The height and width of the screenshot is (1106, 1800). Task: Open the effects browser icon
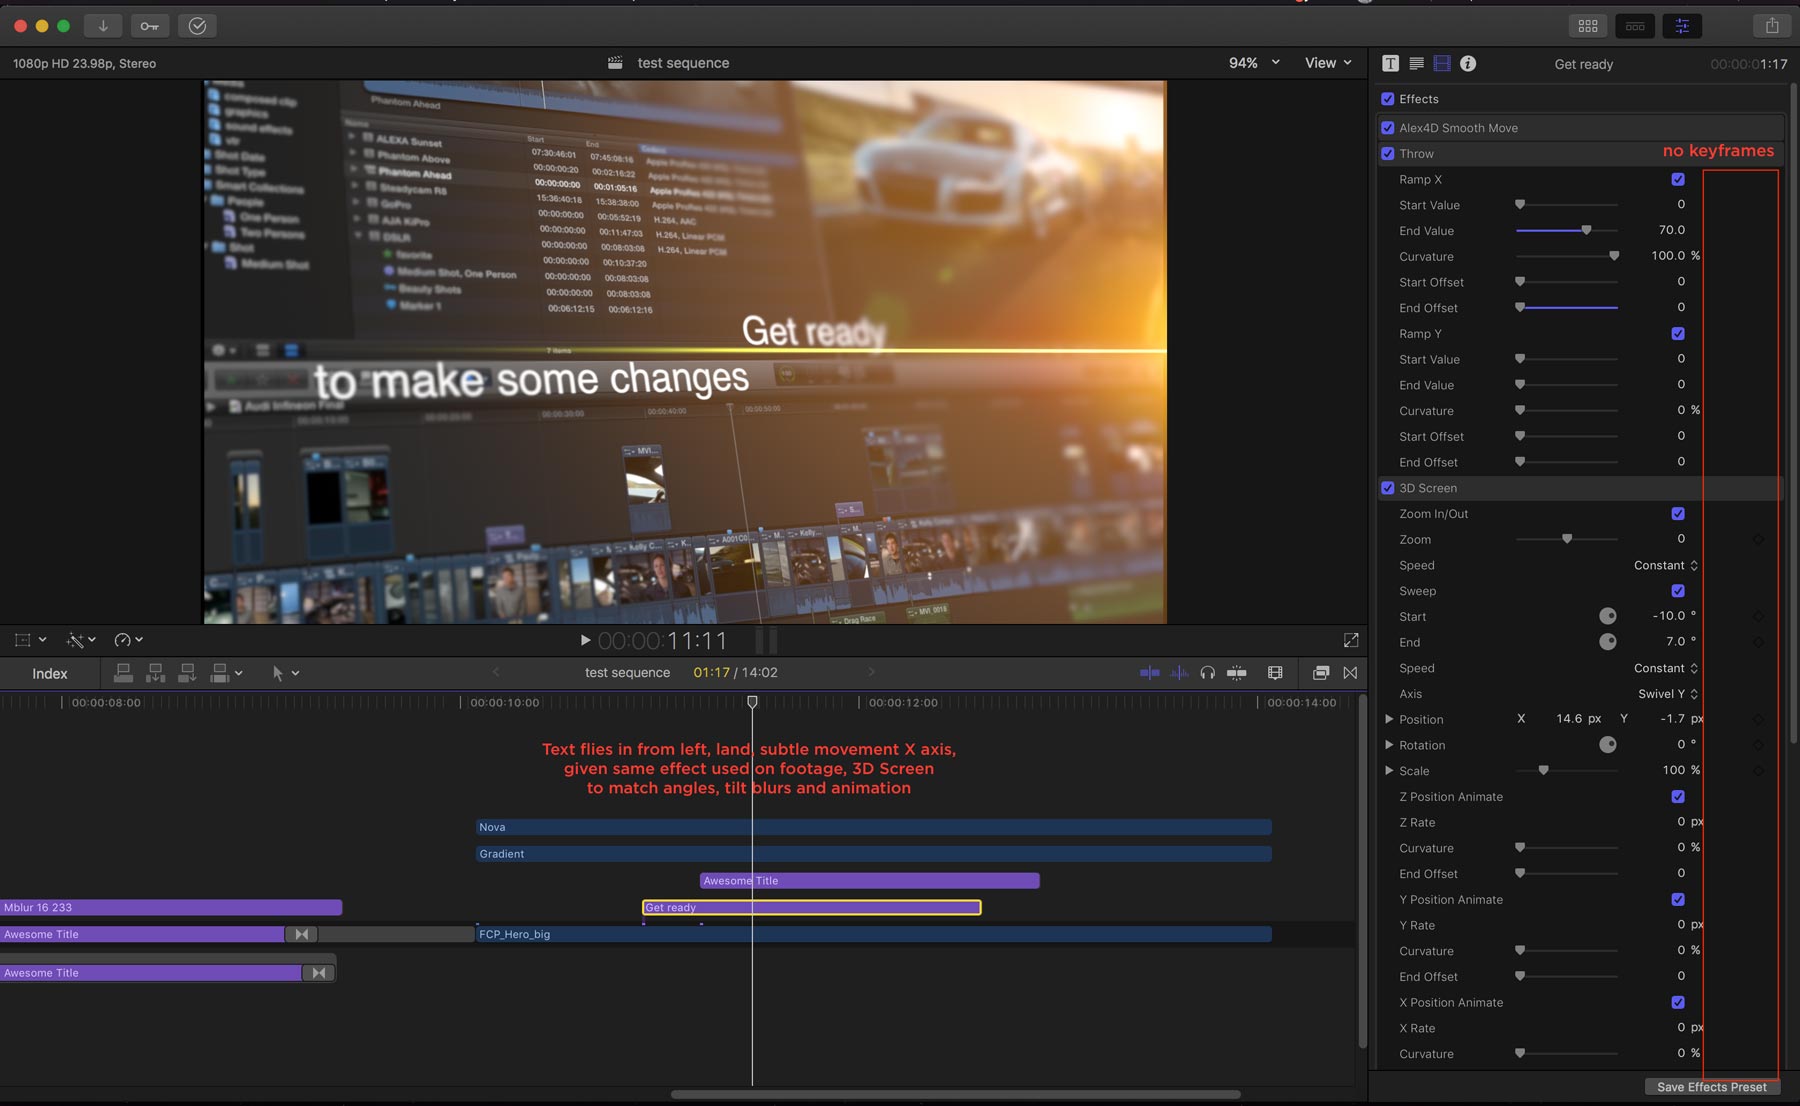tap(1321, 673)
